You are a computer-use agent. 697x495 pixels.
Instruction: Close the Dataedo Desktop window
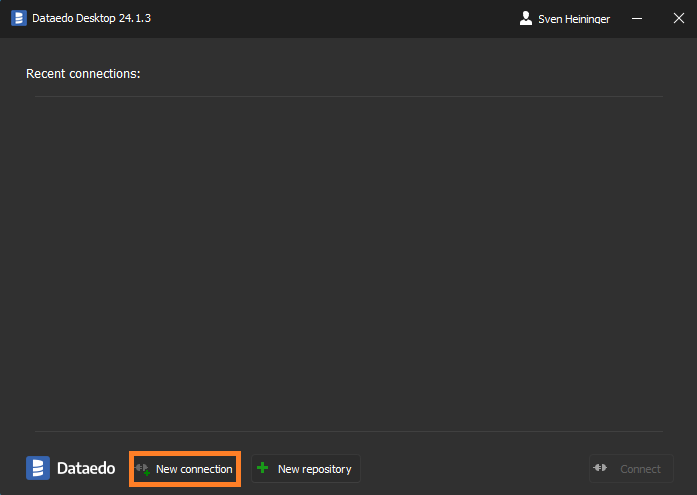point(678,18)
